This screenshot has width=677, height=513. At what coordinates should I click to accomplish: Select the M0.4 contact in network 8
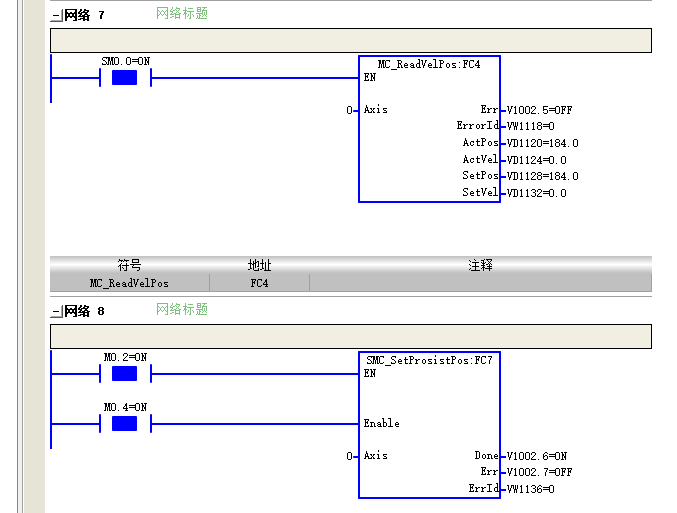click(125, 424)
